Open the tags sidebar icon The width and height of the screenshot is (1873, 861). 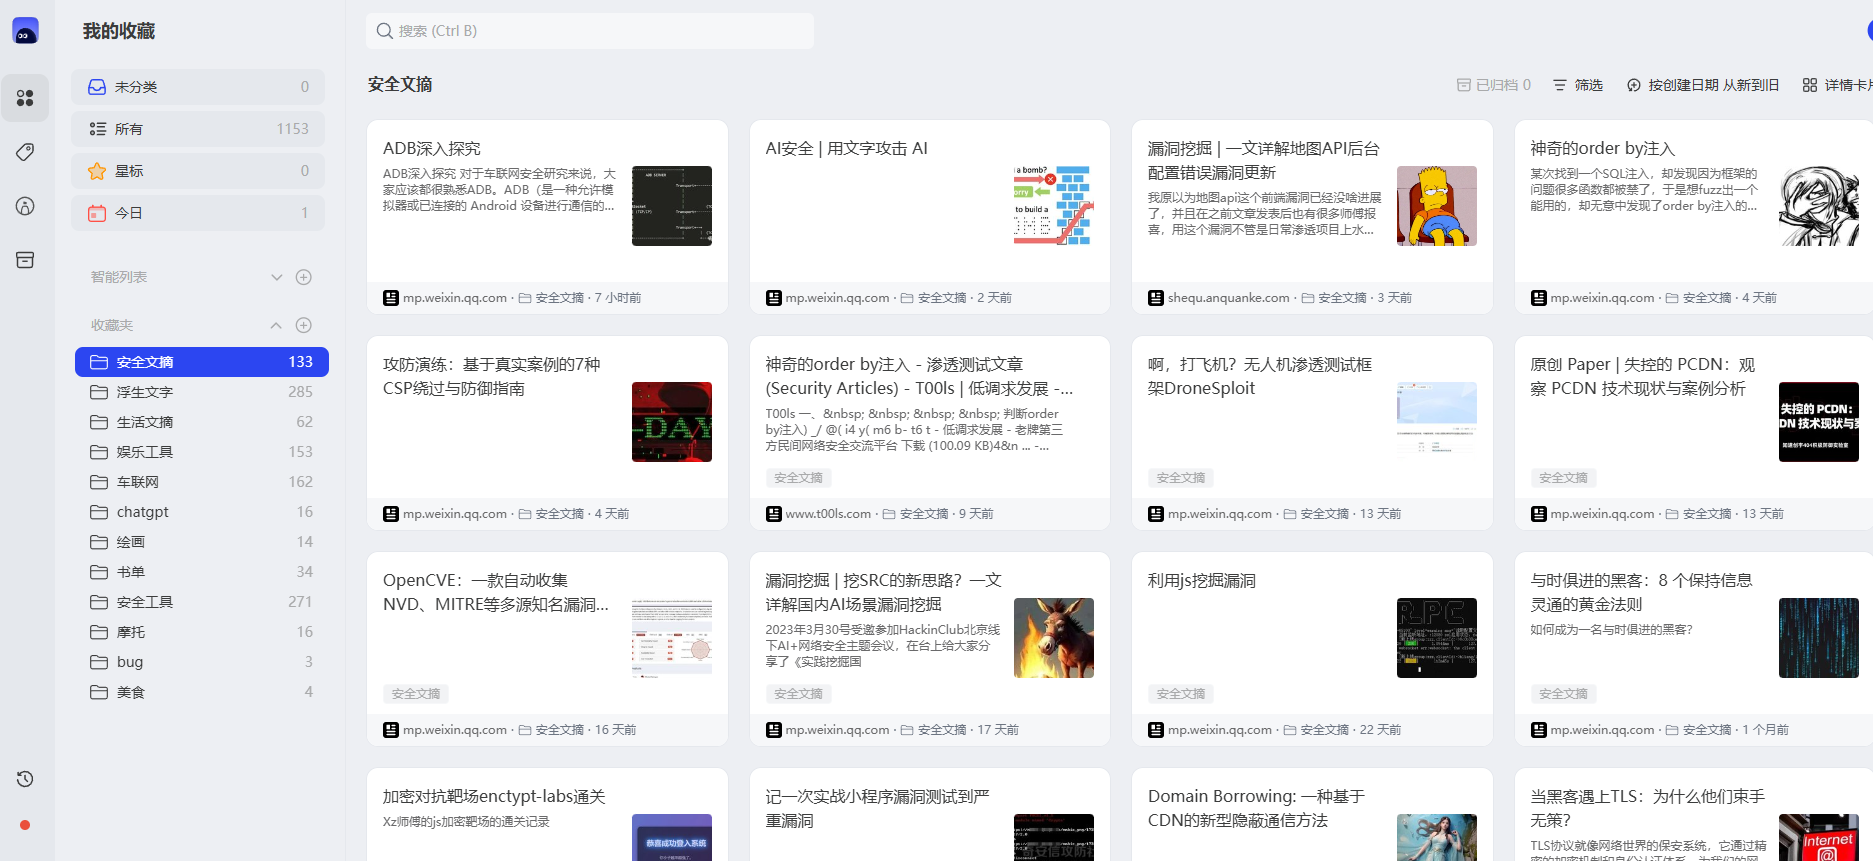point(25,152)
